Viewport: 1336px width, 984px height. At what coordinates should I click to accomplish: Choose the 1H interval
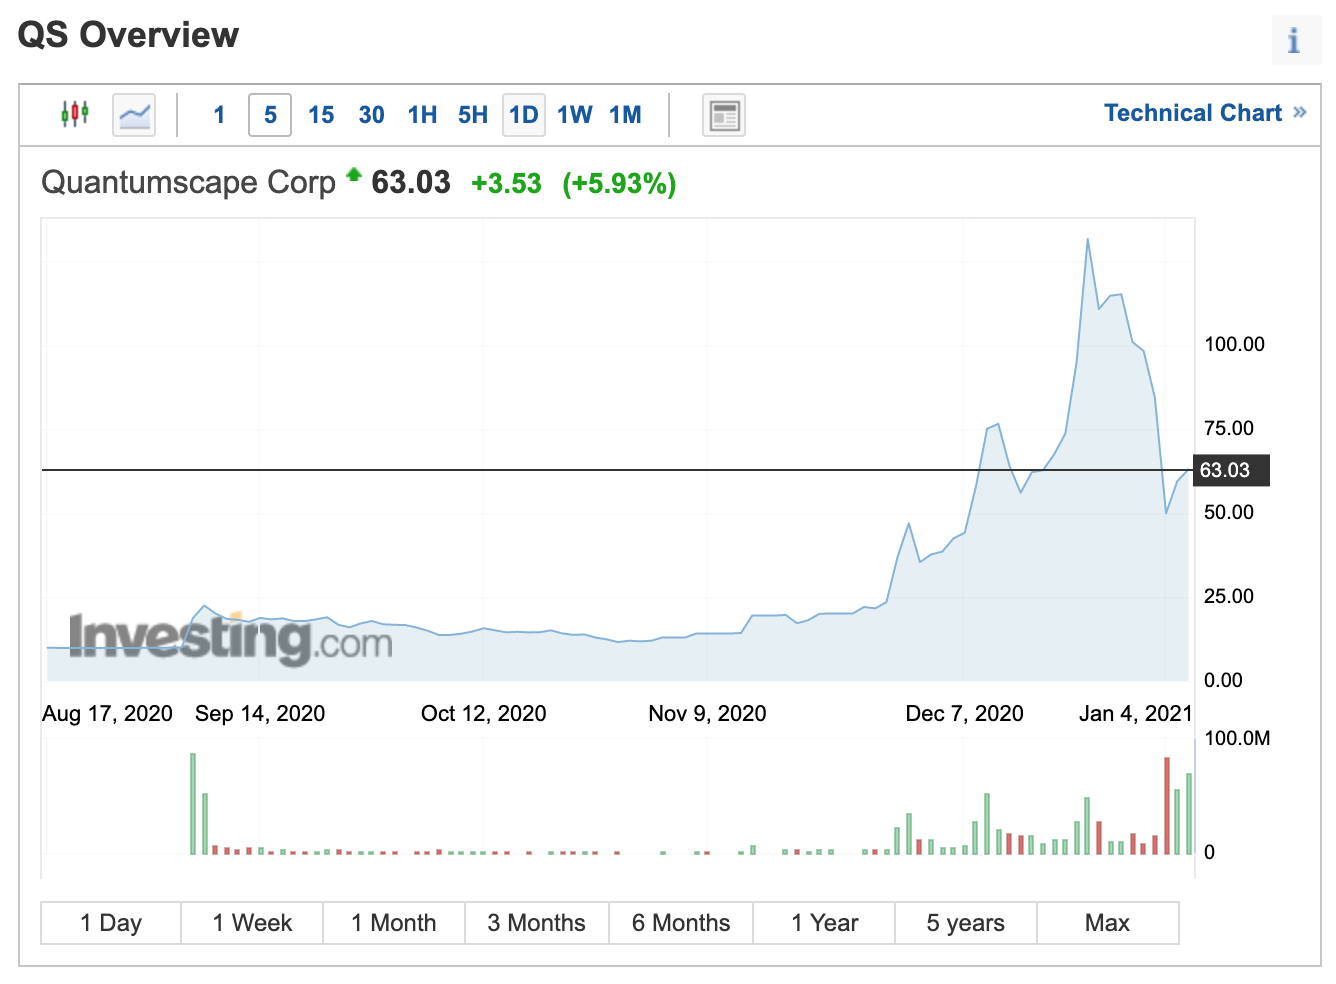tap(423, 115)
